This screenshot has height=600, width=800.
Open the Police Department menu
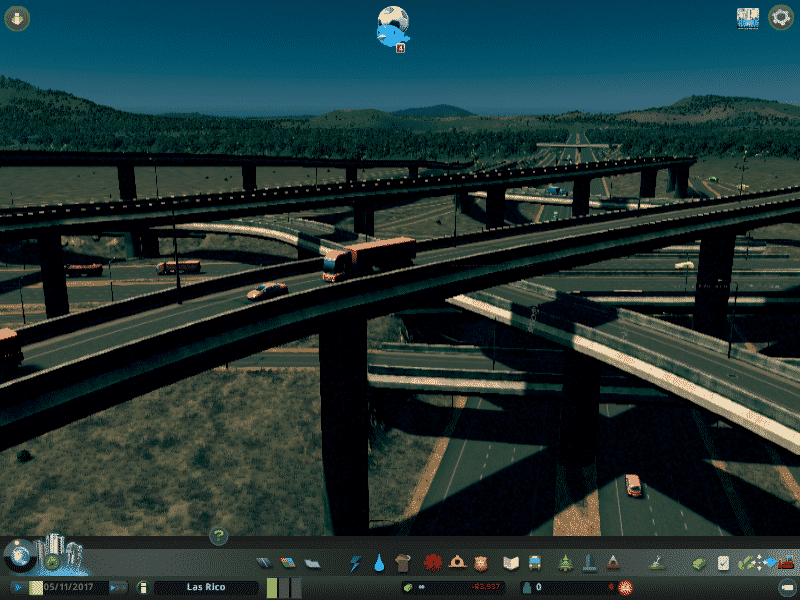coord(482,563)
